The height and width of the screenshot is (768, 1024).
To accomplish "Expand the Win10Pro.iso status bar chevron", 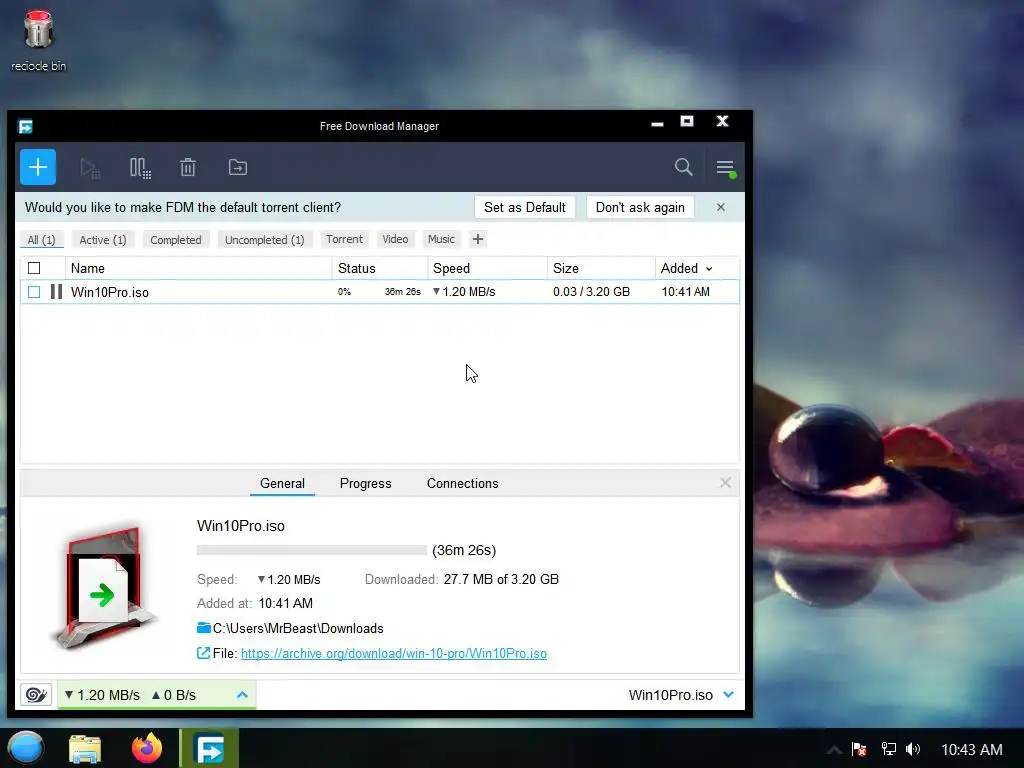I will [729, 694].
